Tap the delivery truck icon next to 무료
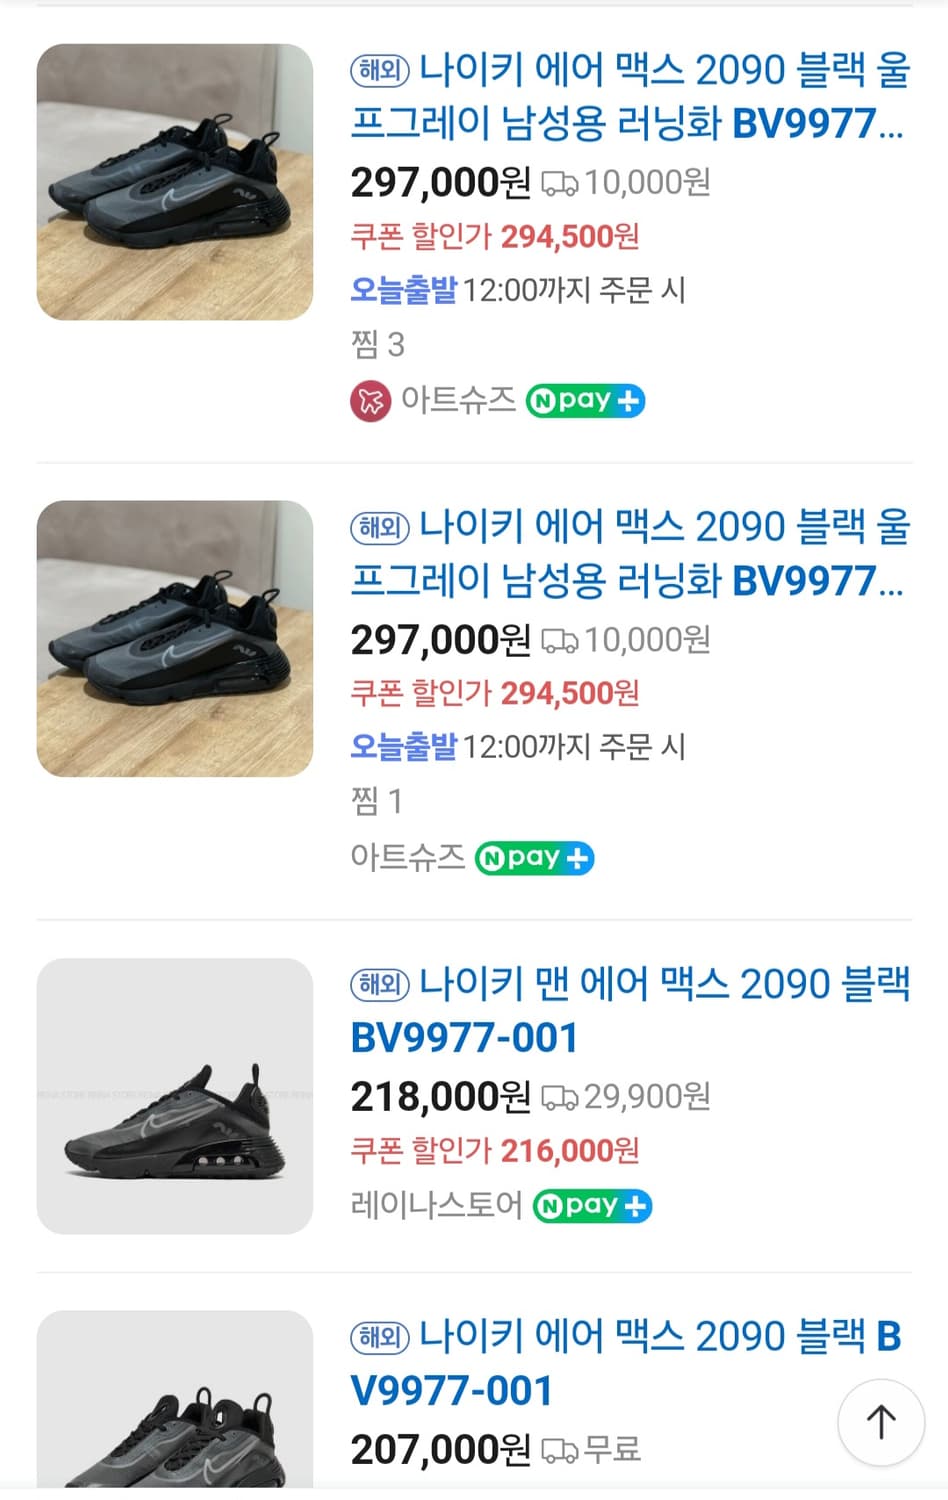Viewport: 948px width, 1500px height. click(x=559, y=1450)
